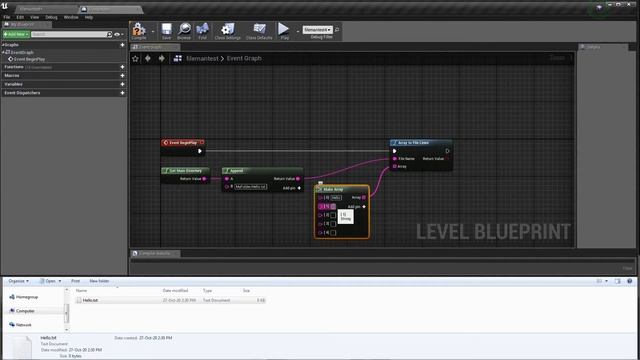Click the magnifier icon beside Debug Filter
This screenshot has width=640, height=360.
(337, 30)
